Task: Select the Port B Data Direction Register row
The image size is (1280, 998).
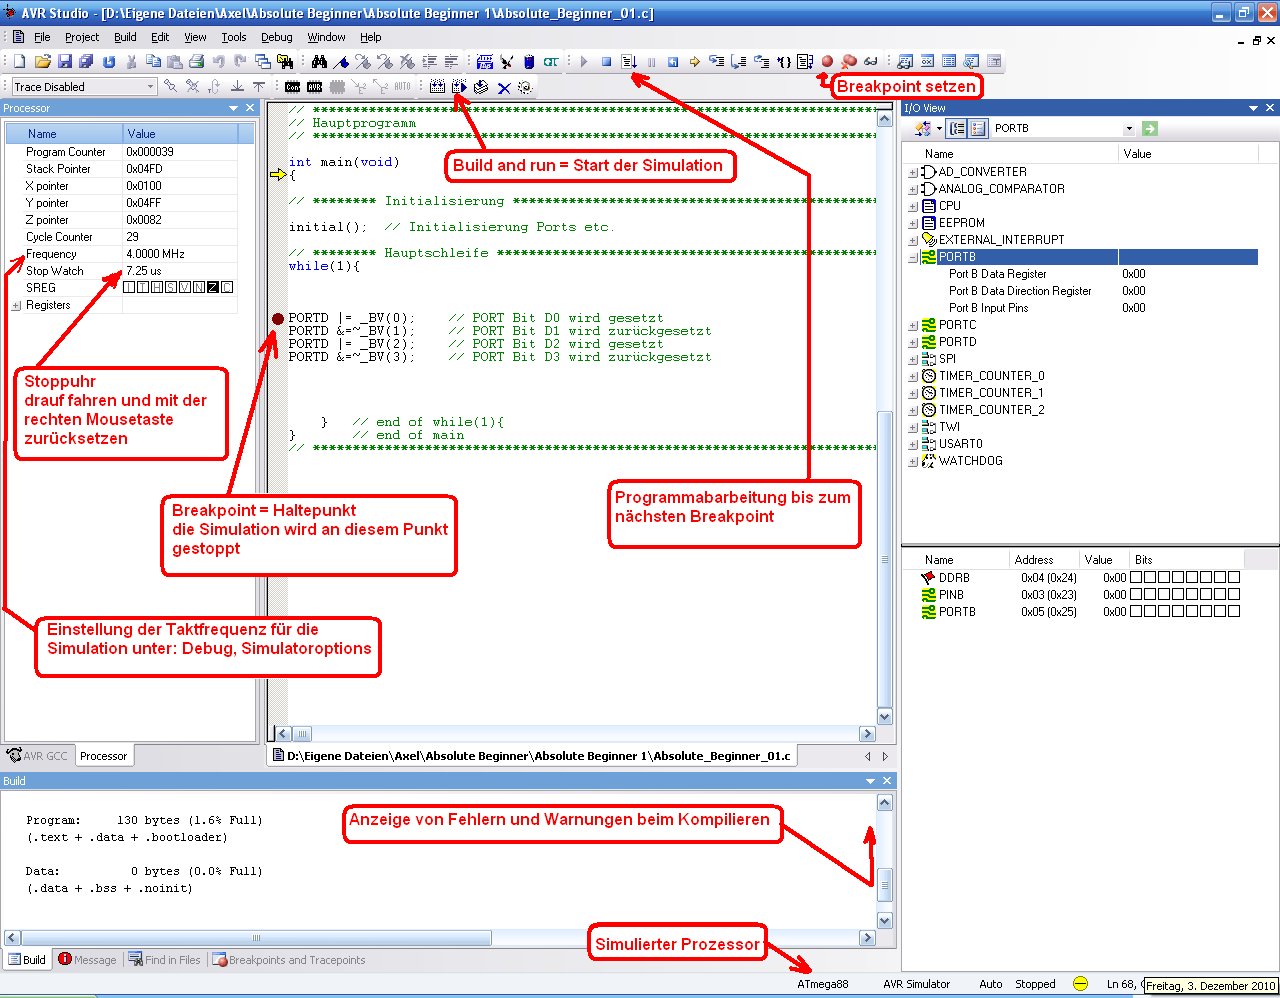Action: point(1080,291)
